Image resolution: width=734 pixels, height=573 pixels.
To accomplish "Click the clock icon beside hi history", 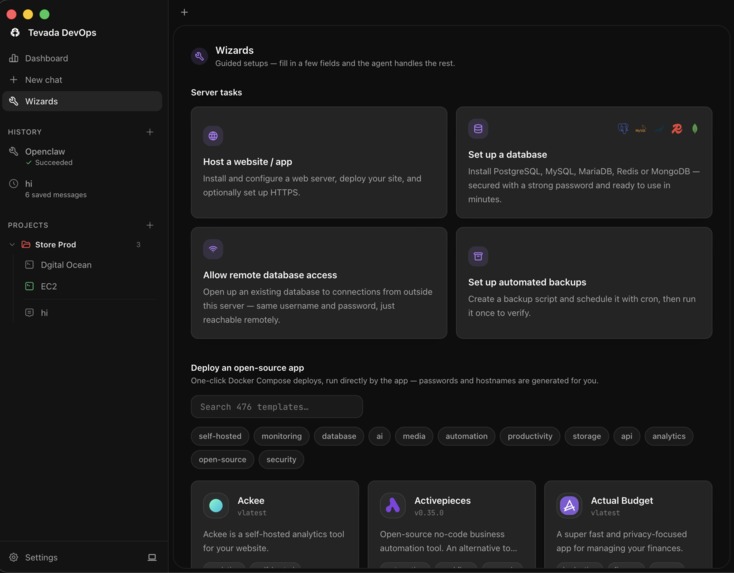I will pyautogui.click(x=14, y=184).
